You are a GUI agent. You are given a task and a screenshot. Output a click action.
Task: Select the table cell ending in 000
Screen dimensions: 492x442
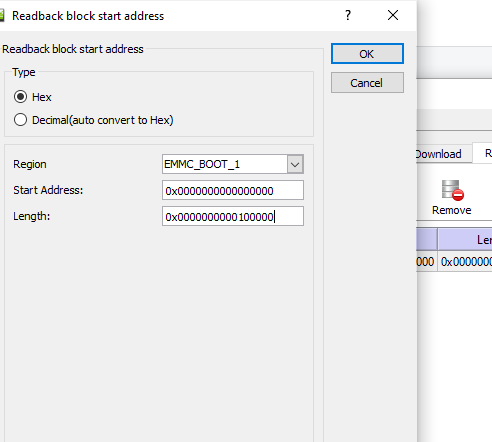tap(427, 261)
